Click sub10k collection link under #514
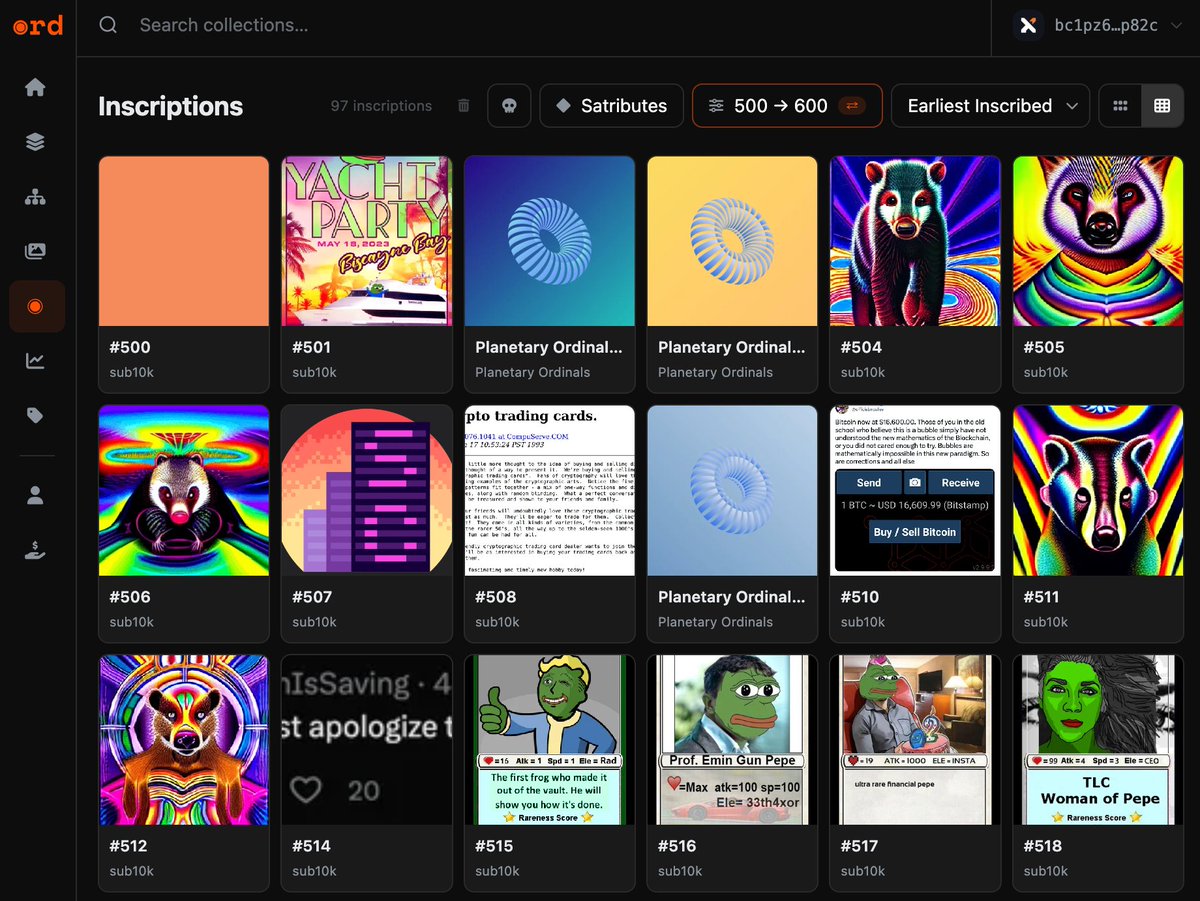This screenshot has height=901, width=1200. pos(314,871)
